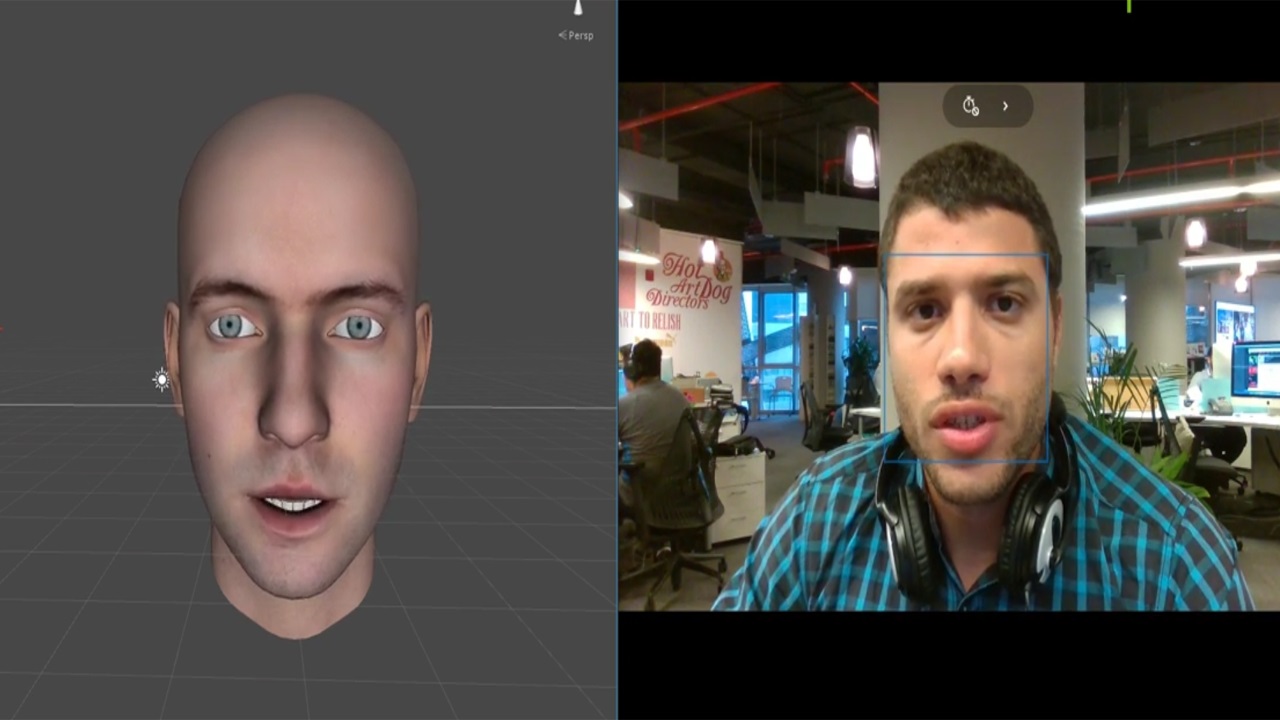
Task: Open the view orientation menu via the scene gizmo
Action: point(578,10)
